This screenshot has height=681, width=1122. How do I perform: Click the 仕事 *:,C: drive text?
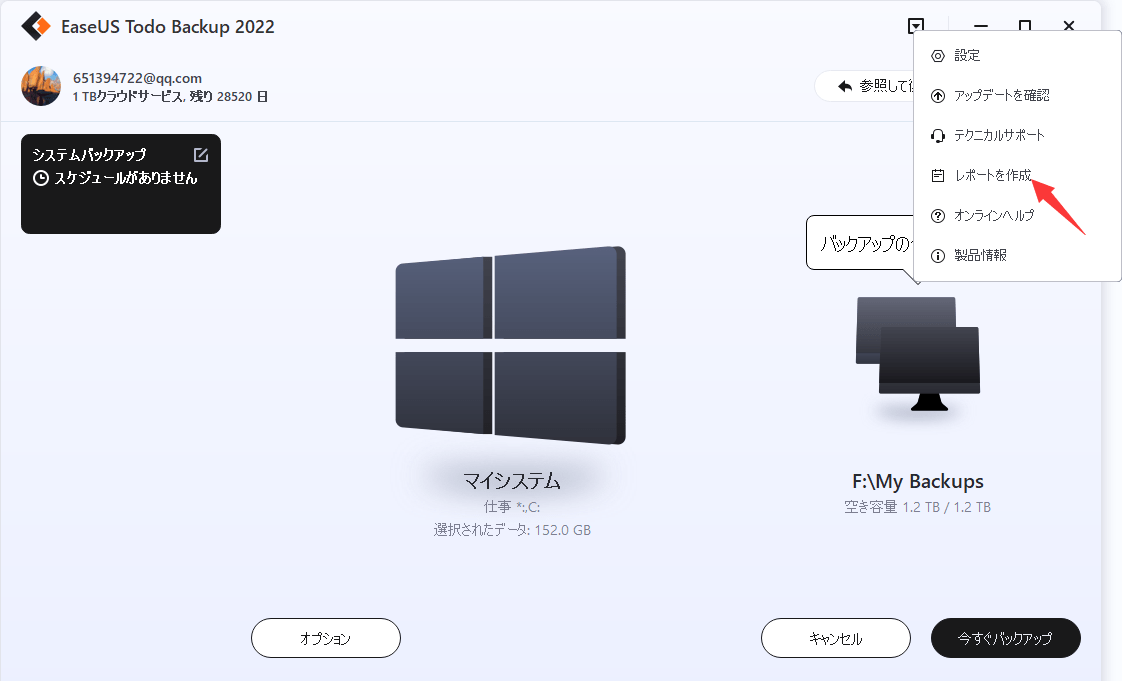[512, 507]
